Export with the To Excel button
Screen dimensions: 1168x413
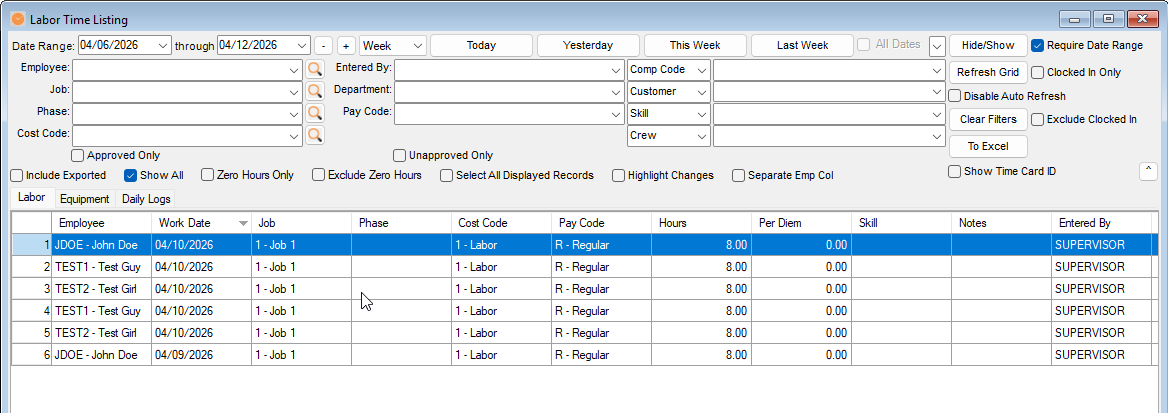pyautogui.click(x=988, y=146)
